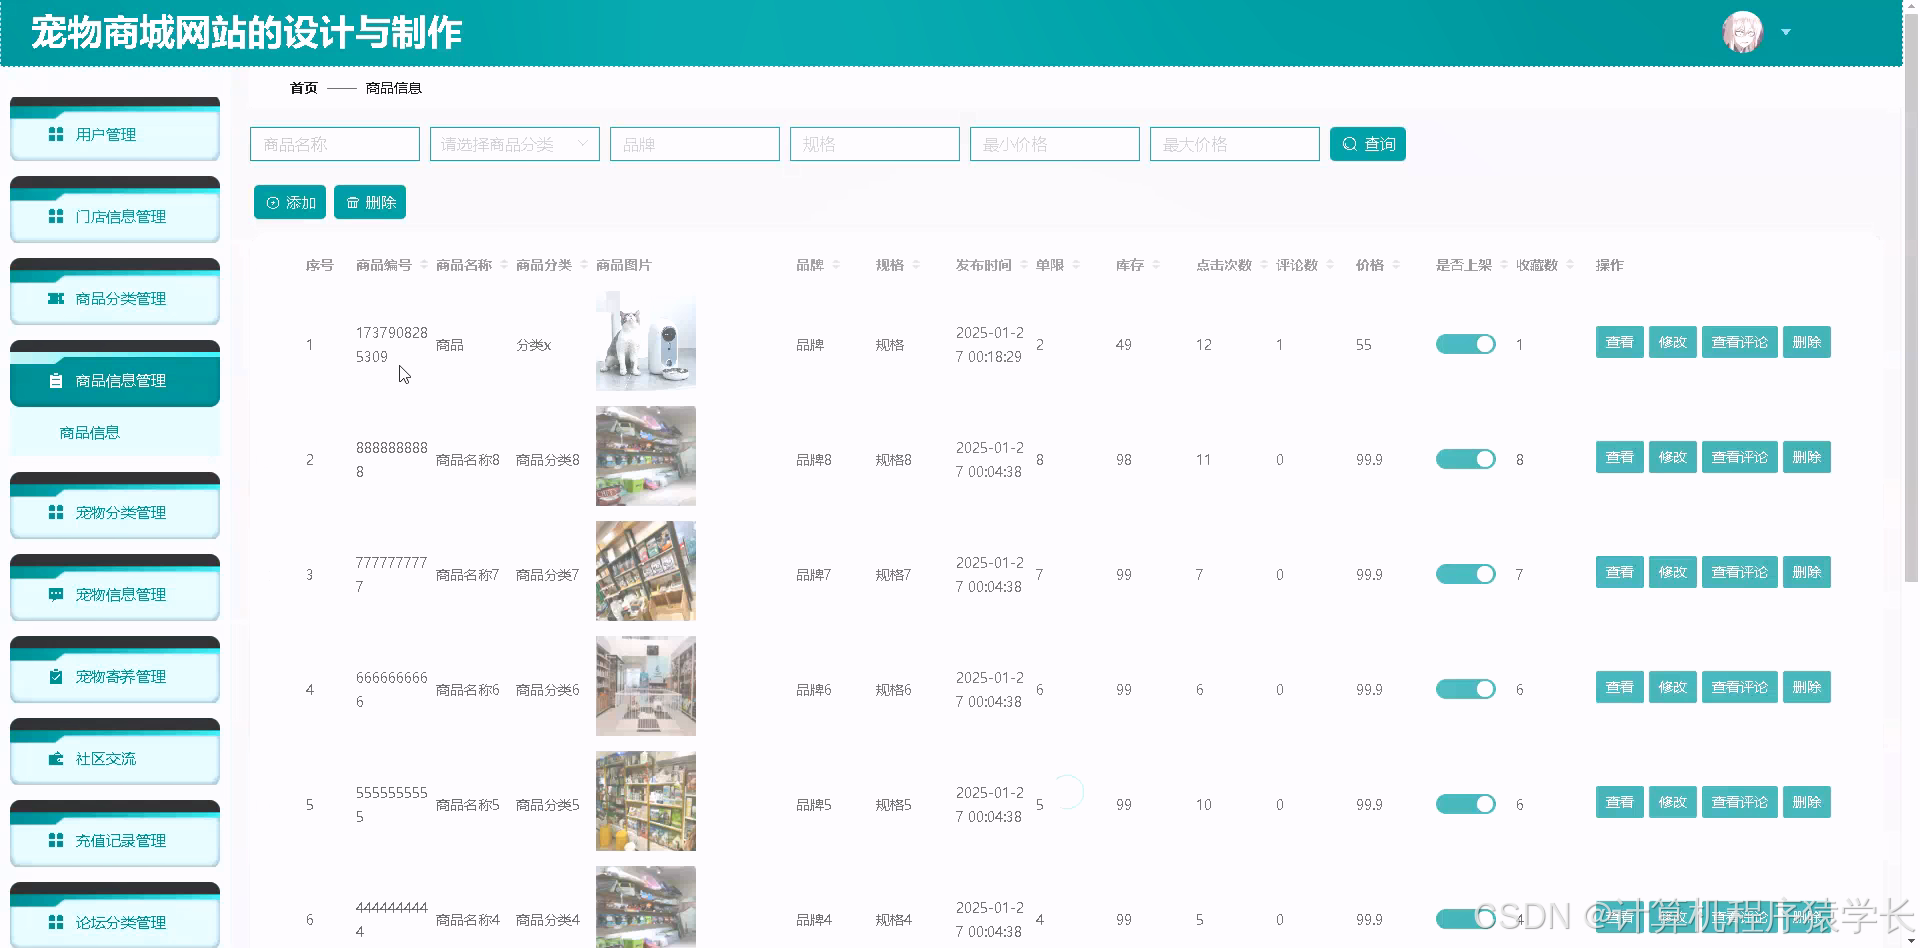Viewport: 1920px width, 948px height.
Task: Sort by 价格 column arrows
Action: [1396, 265]
